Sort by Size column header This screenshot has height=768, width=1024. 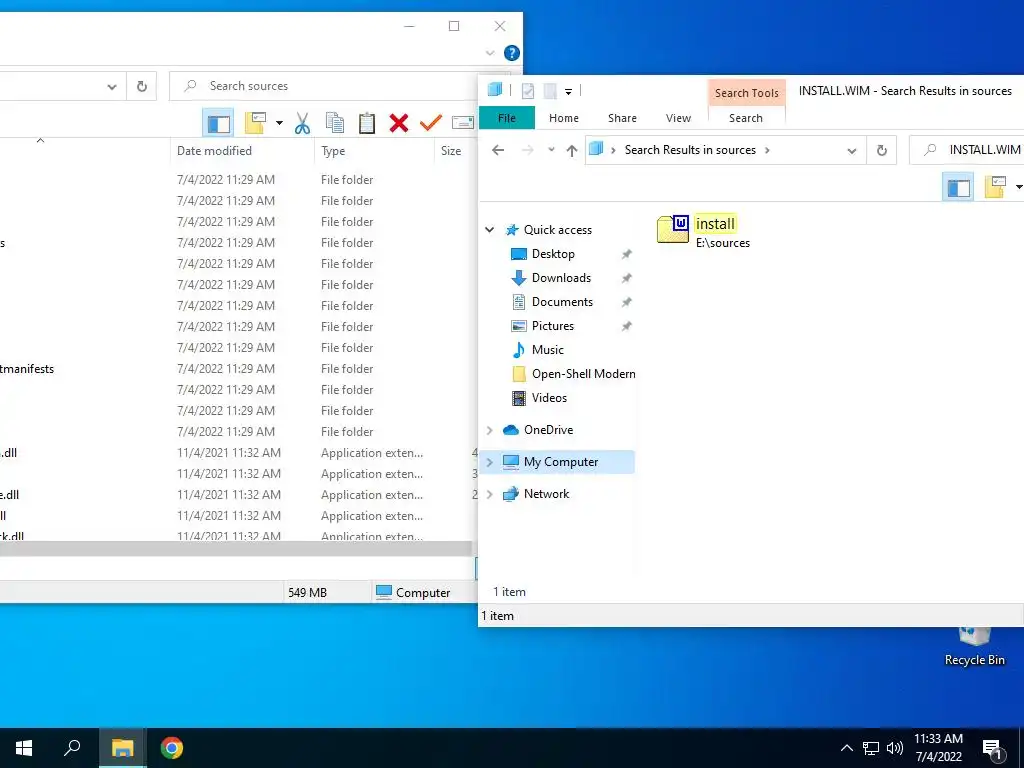(x=451, y=151)
